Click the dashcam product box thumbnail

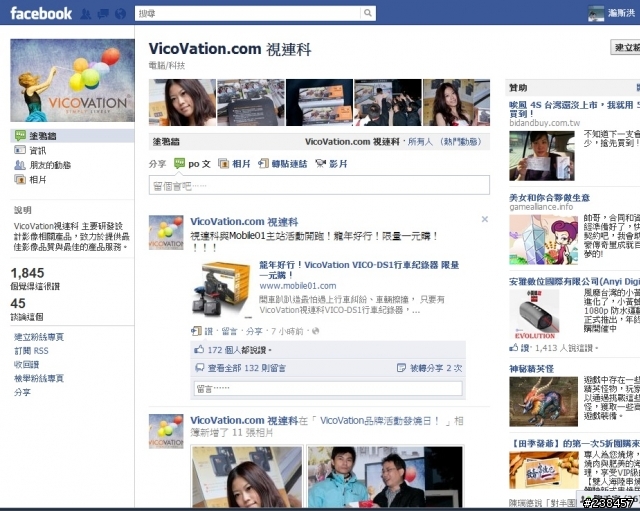(221, 290)
